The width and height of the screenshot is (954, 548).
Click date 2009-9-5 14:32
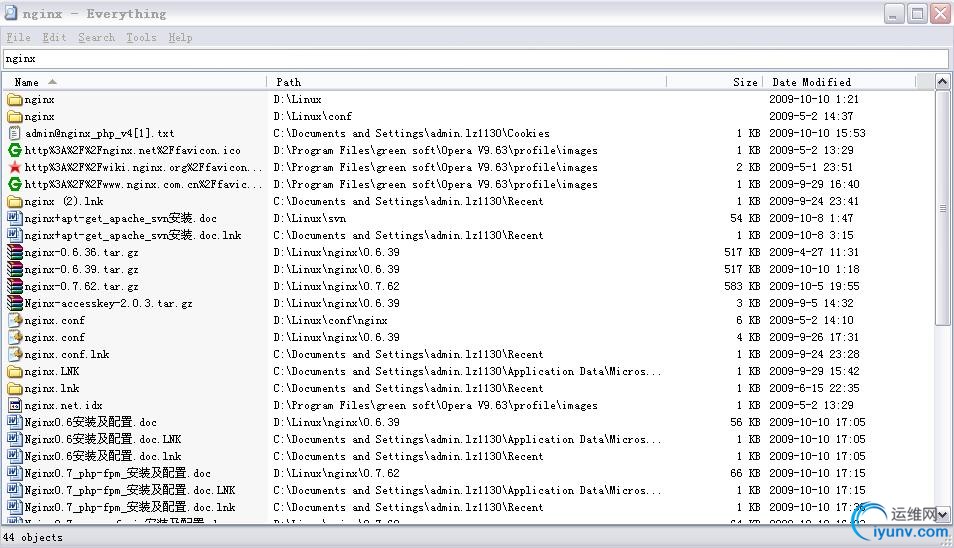pos(811,303)
